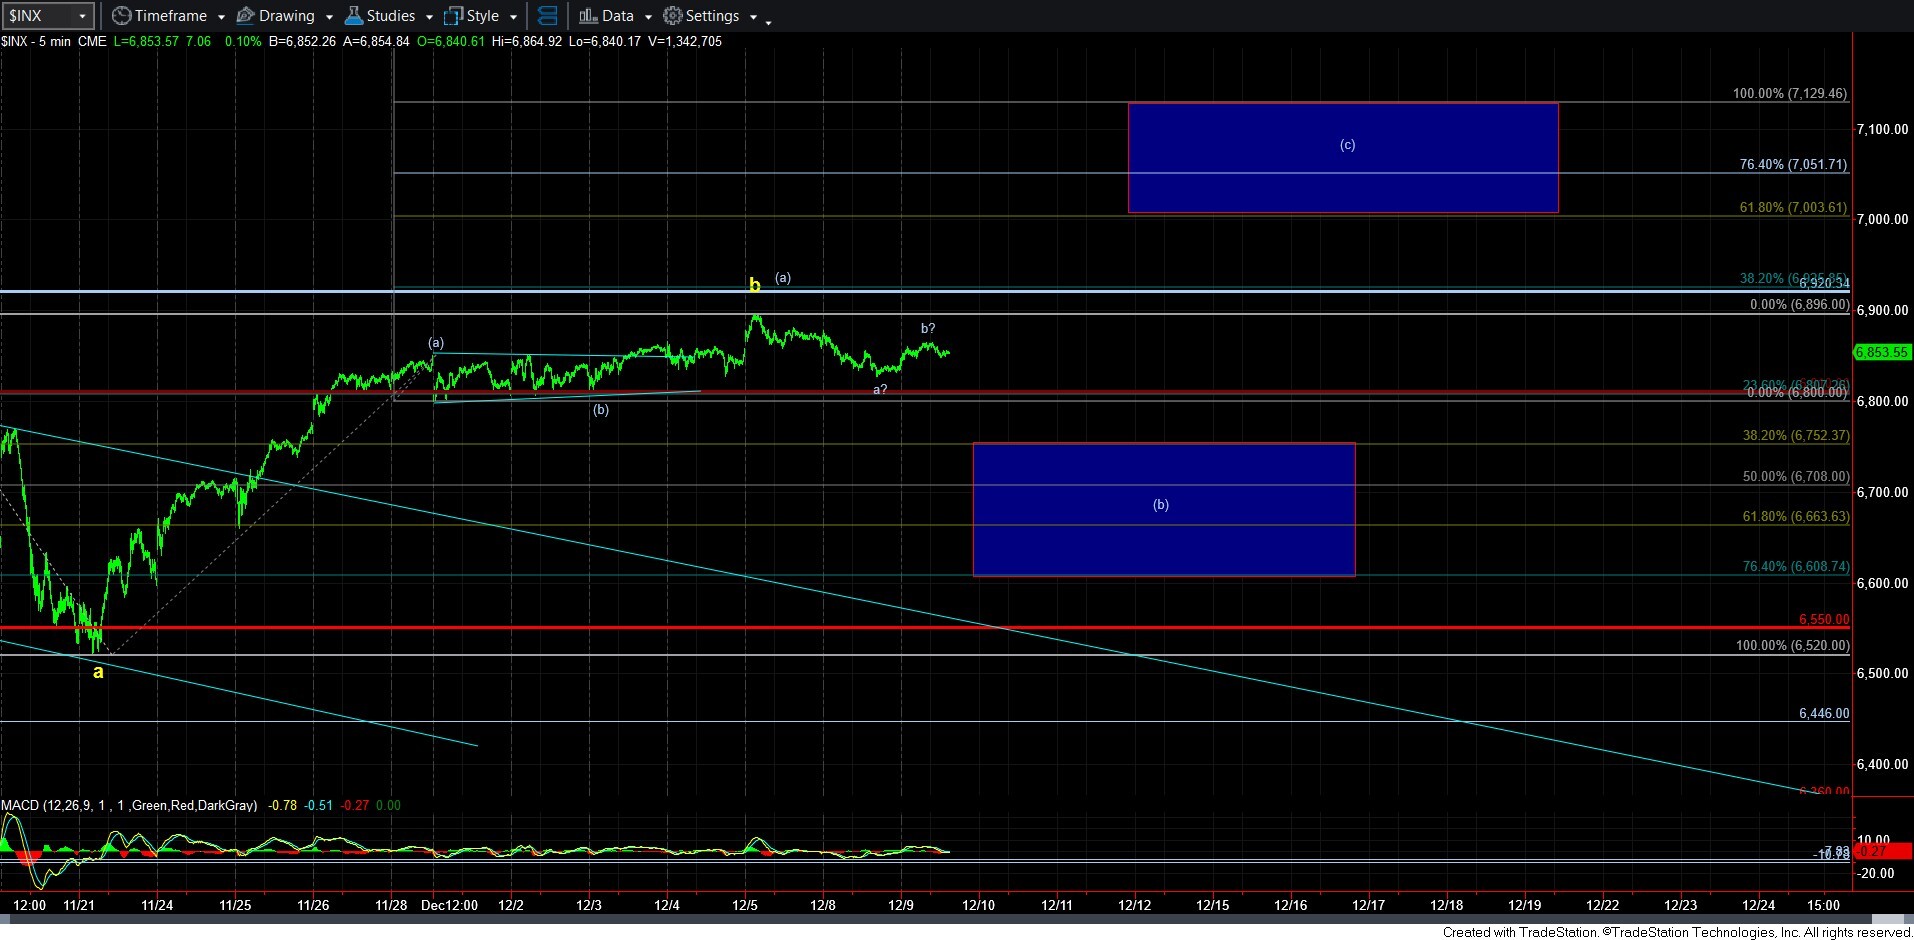
Task: Click the Data bar-chart icon
Action: [588, 16]
